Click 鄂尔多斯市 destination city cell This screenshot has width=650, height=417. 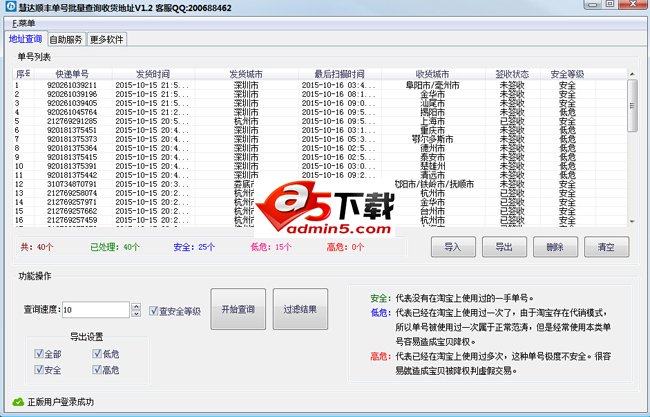pyautogui.click(x=433, y=139)
